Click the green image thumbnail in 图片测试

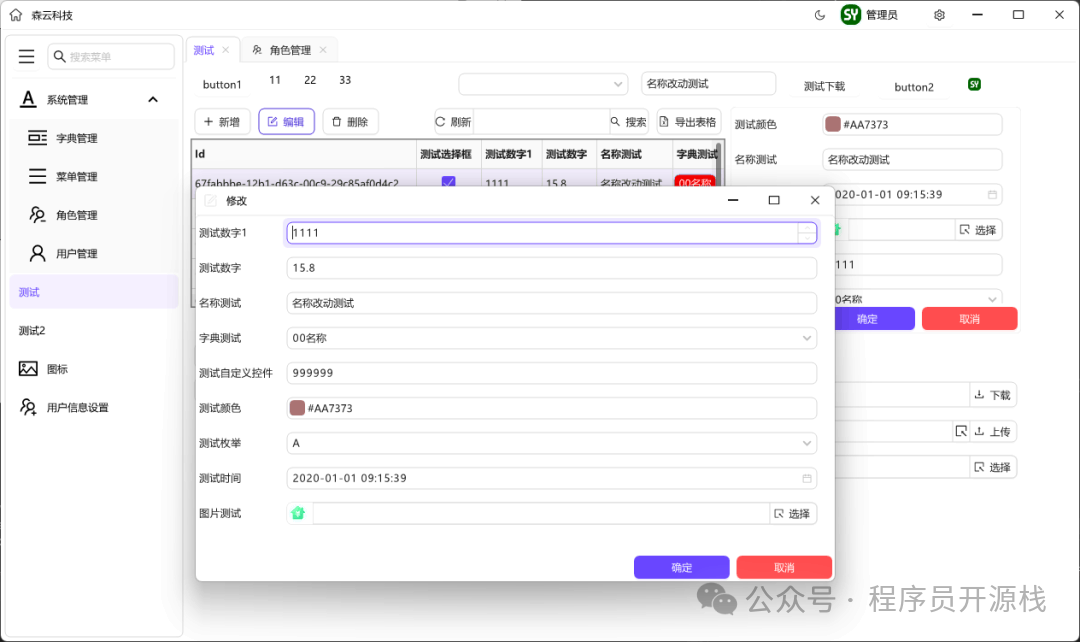[x=298, y=513]
